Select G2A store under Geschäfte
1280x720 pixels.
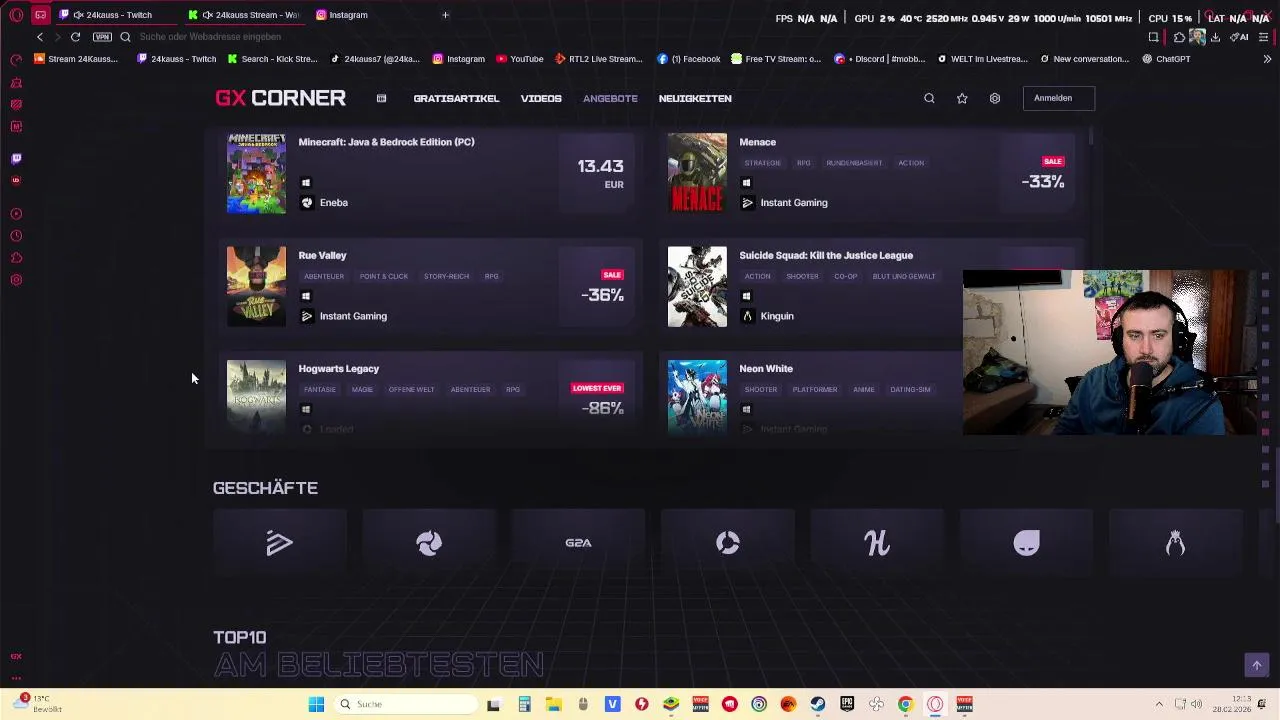(578, 543)
